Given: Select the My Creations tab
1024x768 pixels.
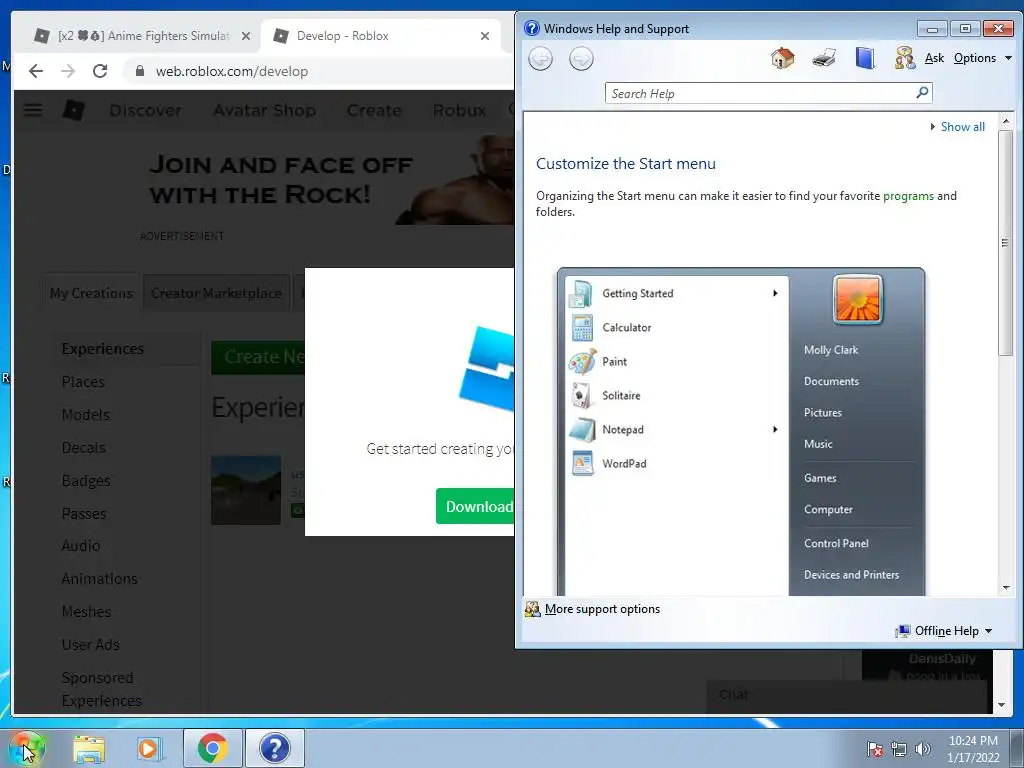Looking at the screenshot, I should [x=91, y=293].
